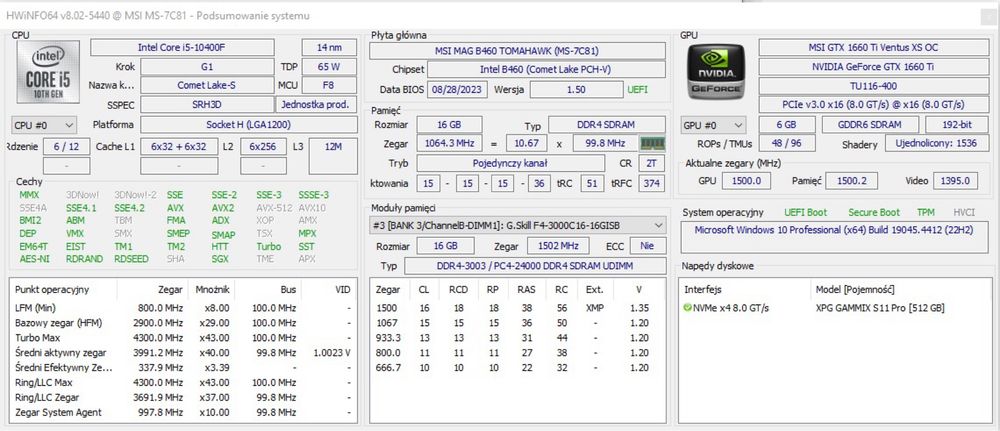Click the Intel B460 chipset field
This screenshot has height=431, width=1000.
point(546,69)
